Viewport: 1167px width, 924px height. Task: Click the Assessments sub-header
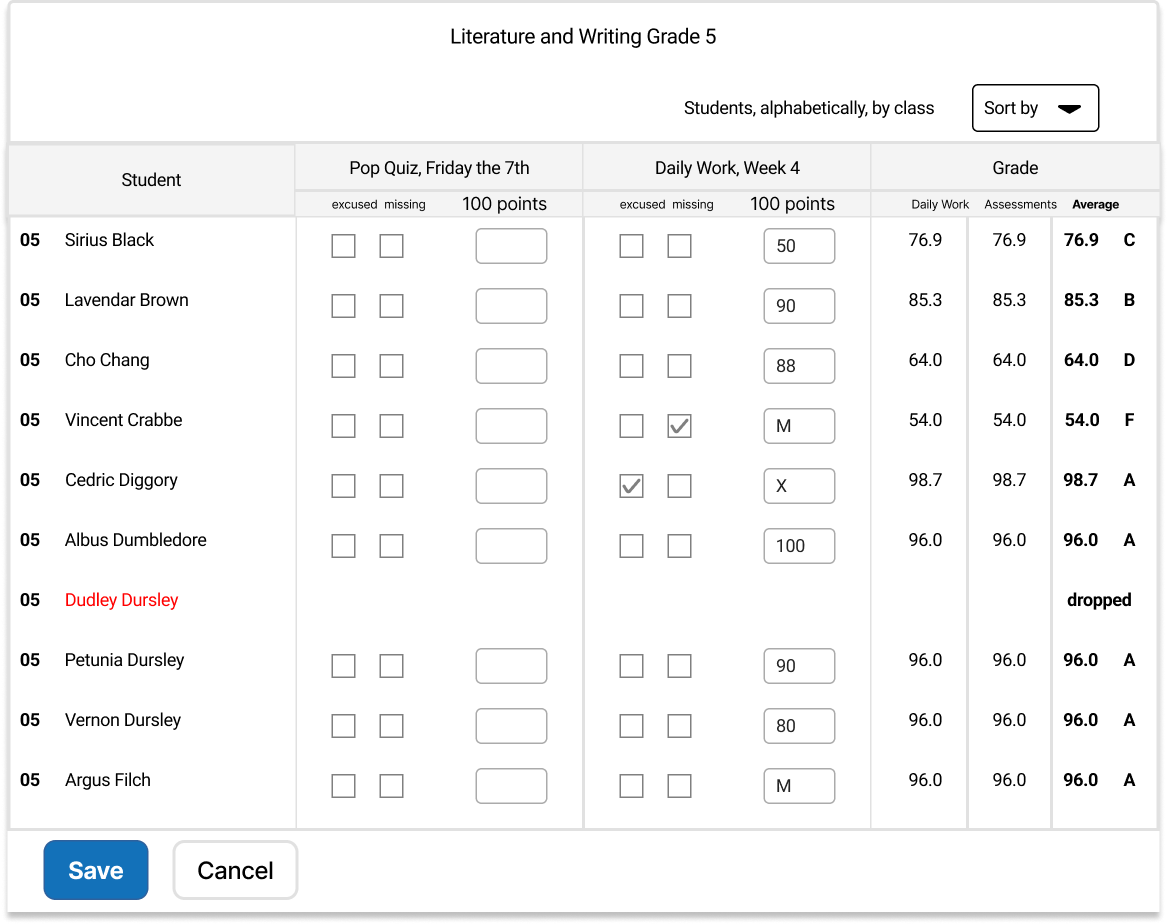tap(1020, 205)
